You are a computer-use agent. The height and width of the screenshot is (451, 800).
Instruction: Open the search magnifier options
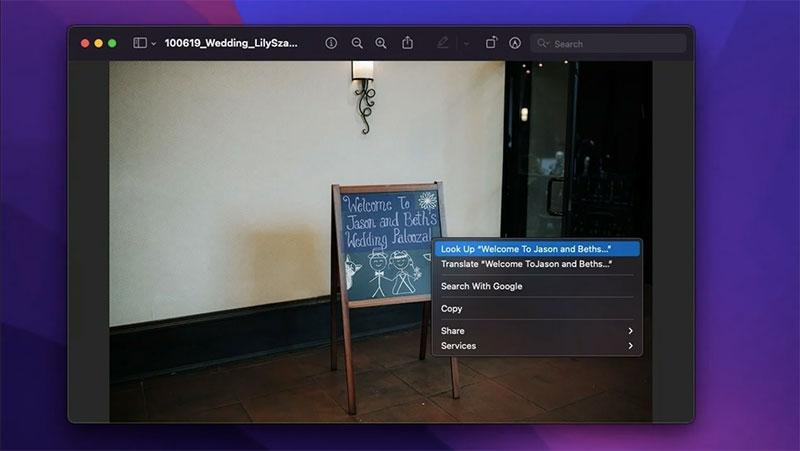pos(543,43)
